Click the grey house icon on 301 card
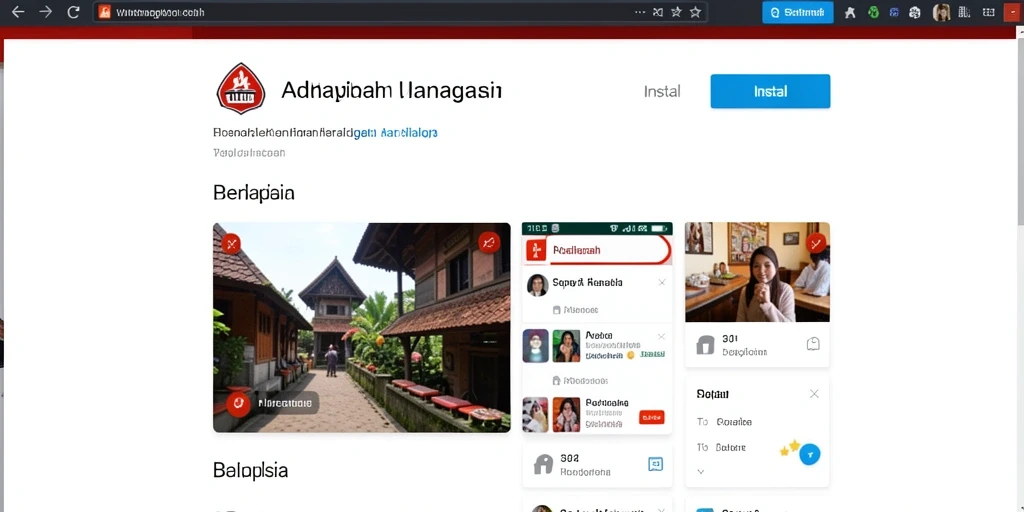 click(x=705, y=345)
